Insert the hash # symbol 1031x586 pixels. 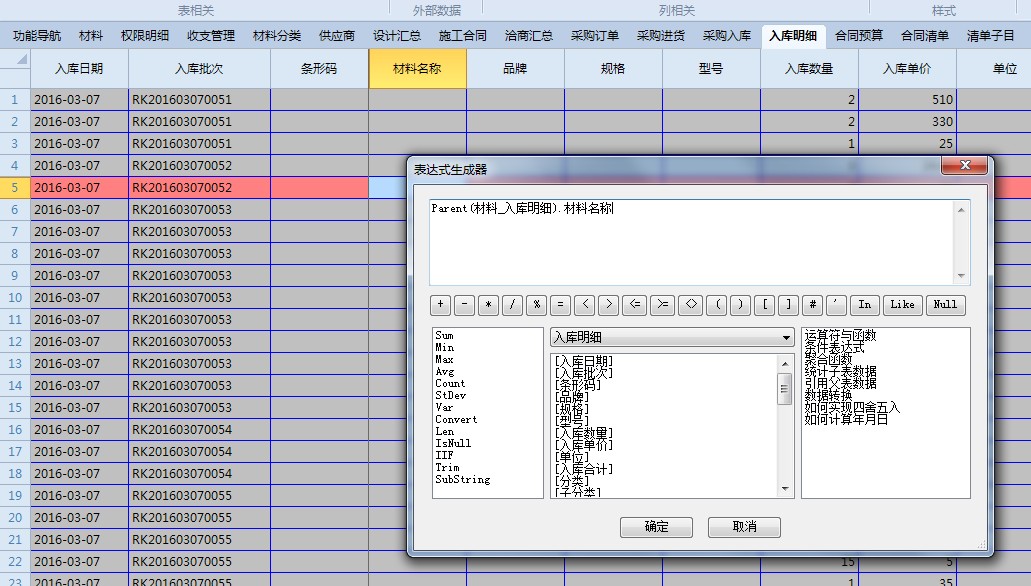click(x=814, y=305)
